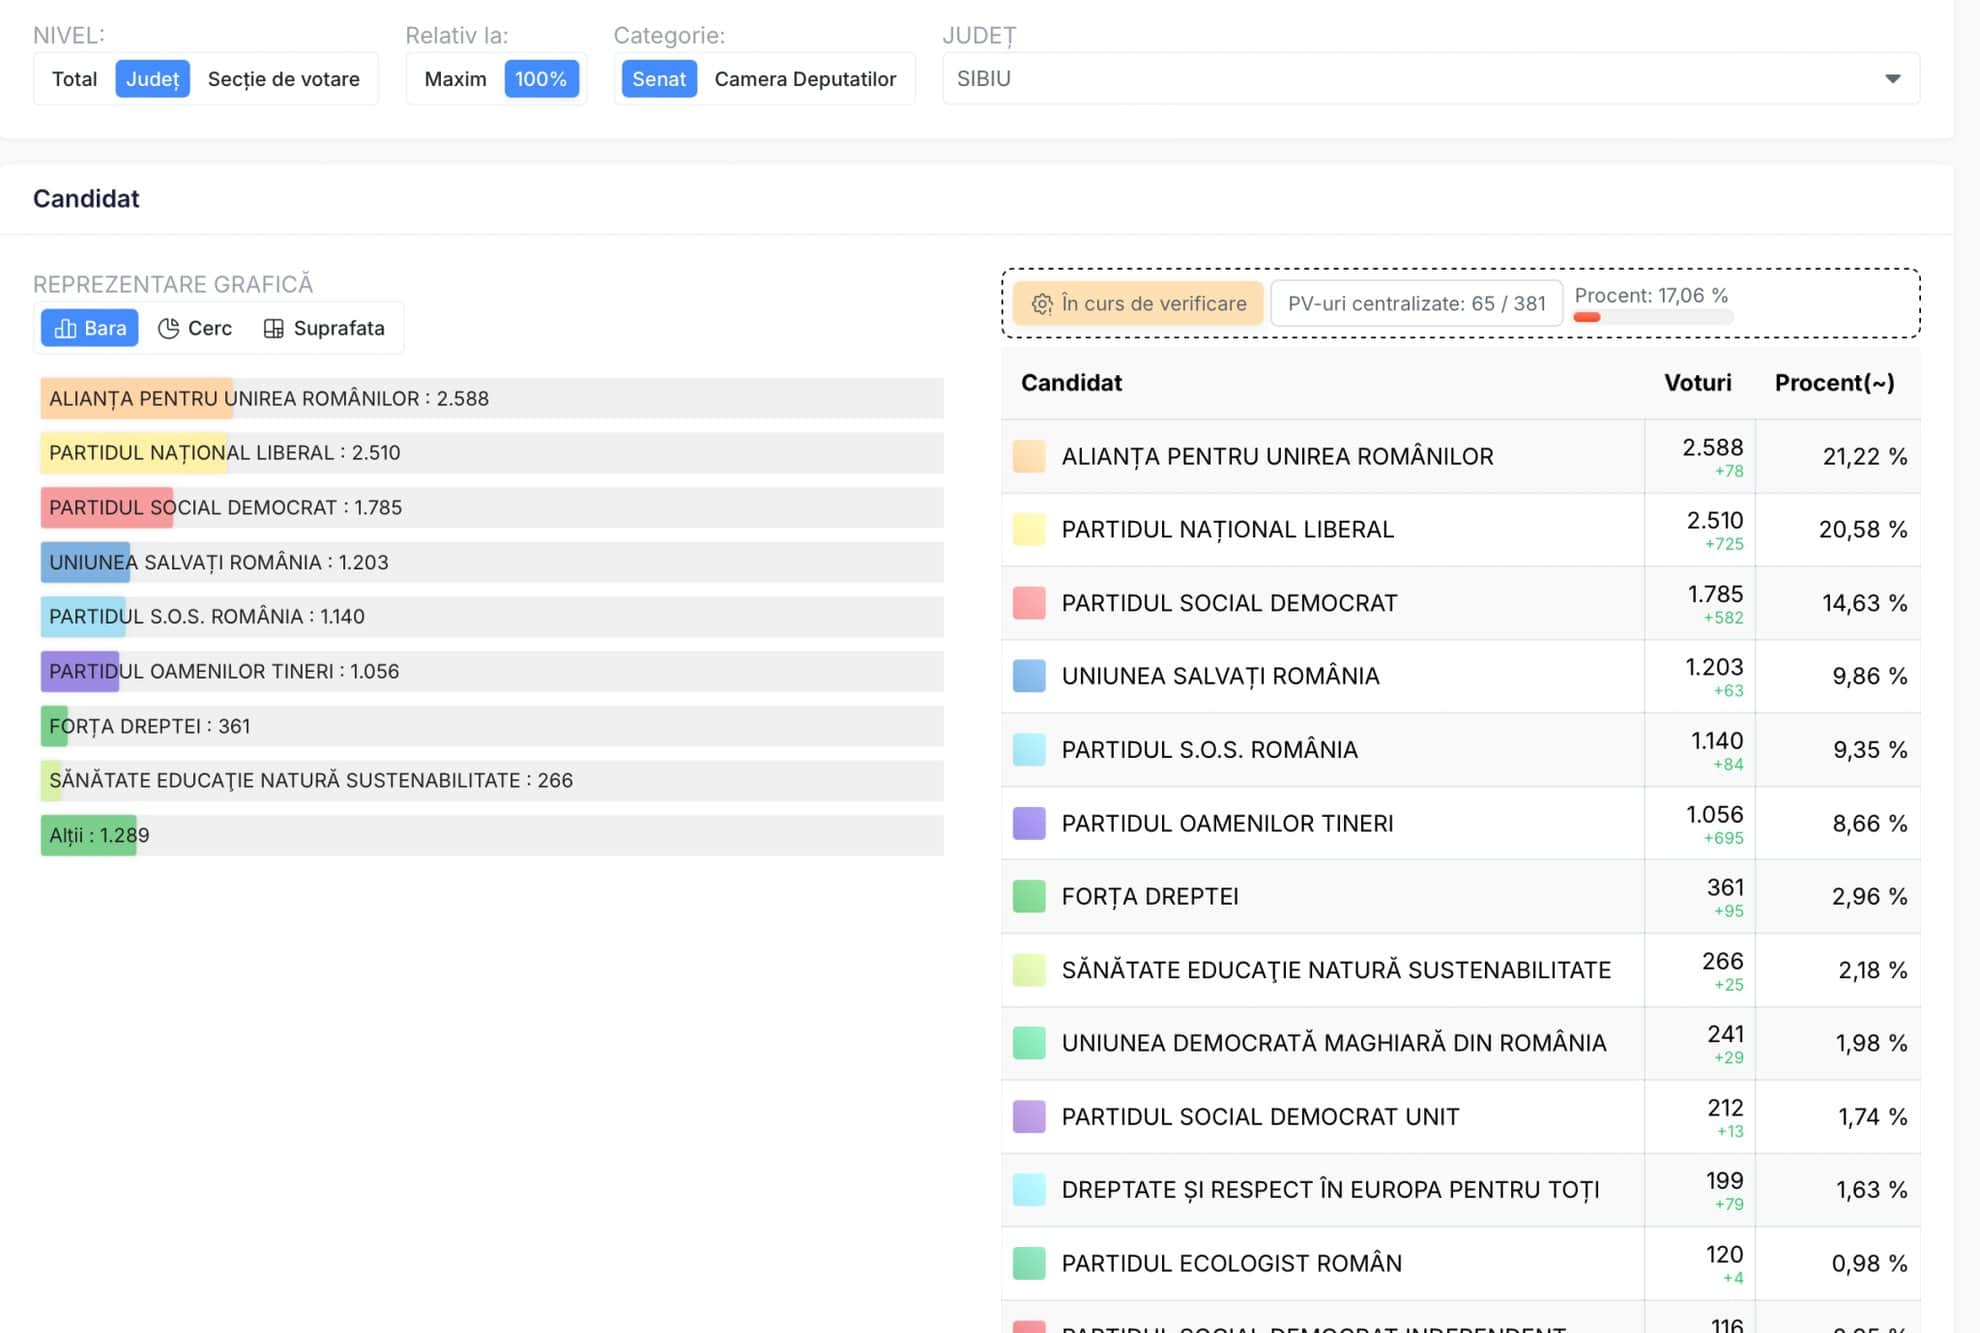Click the UNIUNEA SALVAȚI ROMÂNIA : 1.203 bar
The image size is (1980, 1333).
coord(492,562)
